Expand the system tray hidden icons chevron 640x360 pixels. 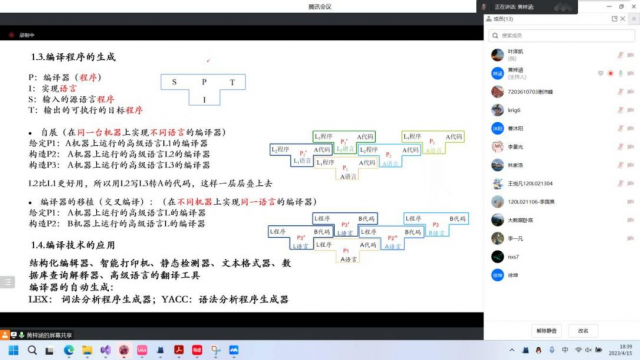tap(512, 350)
